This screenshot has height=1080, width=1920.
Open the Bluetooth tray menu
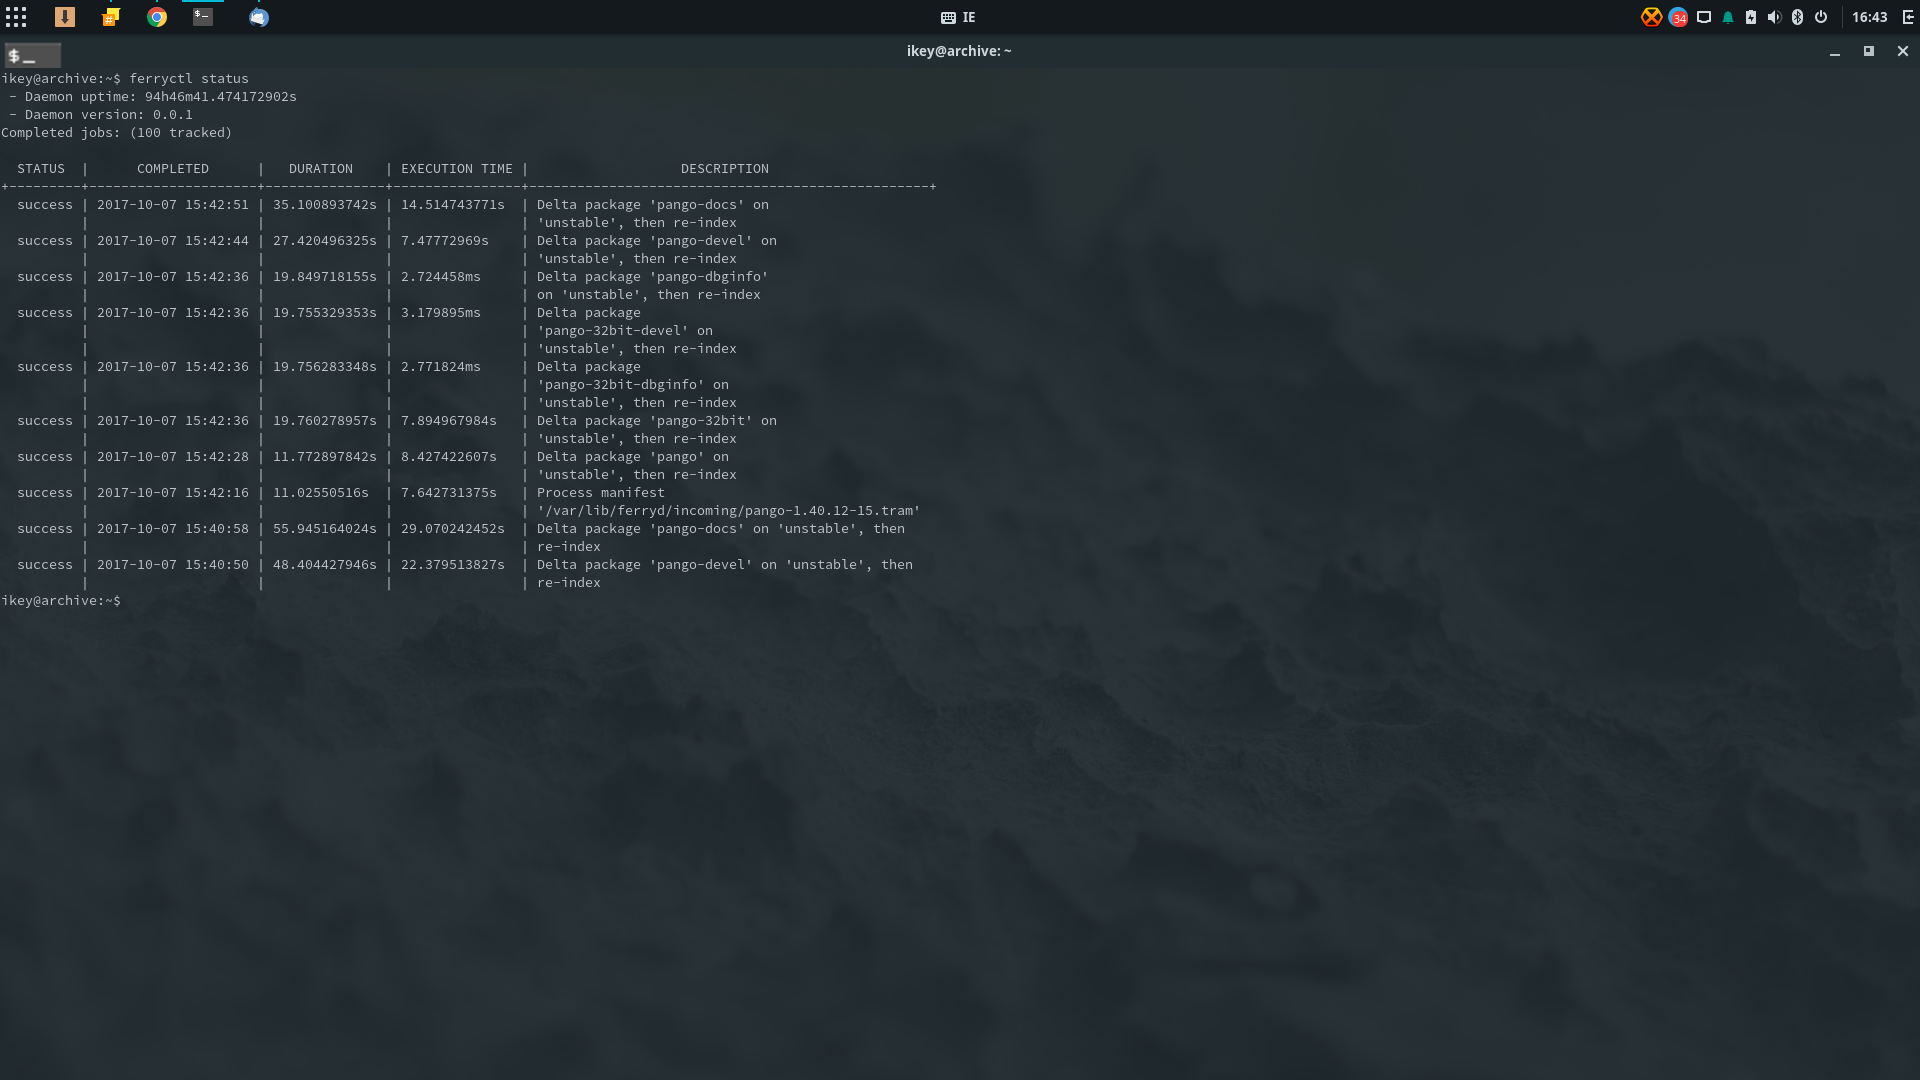click(1797, 17)
